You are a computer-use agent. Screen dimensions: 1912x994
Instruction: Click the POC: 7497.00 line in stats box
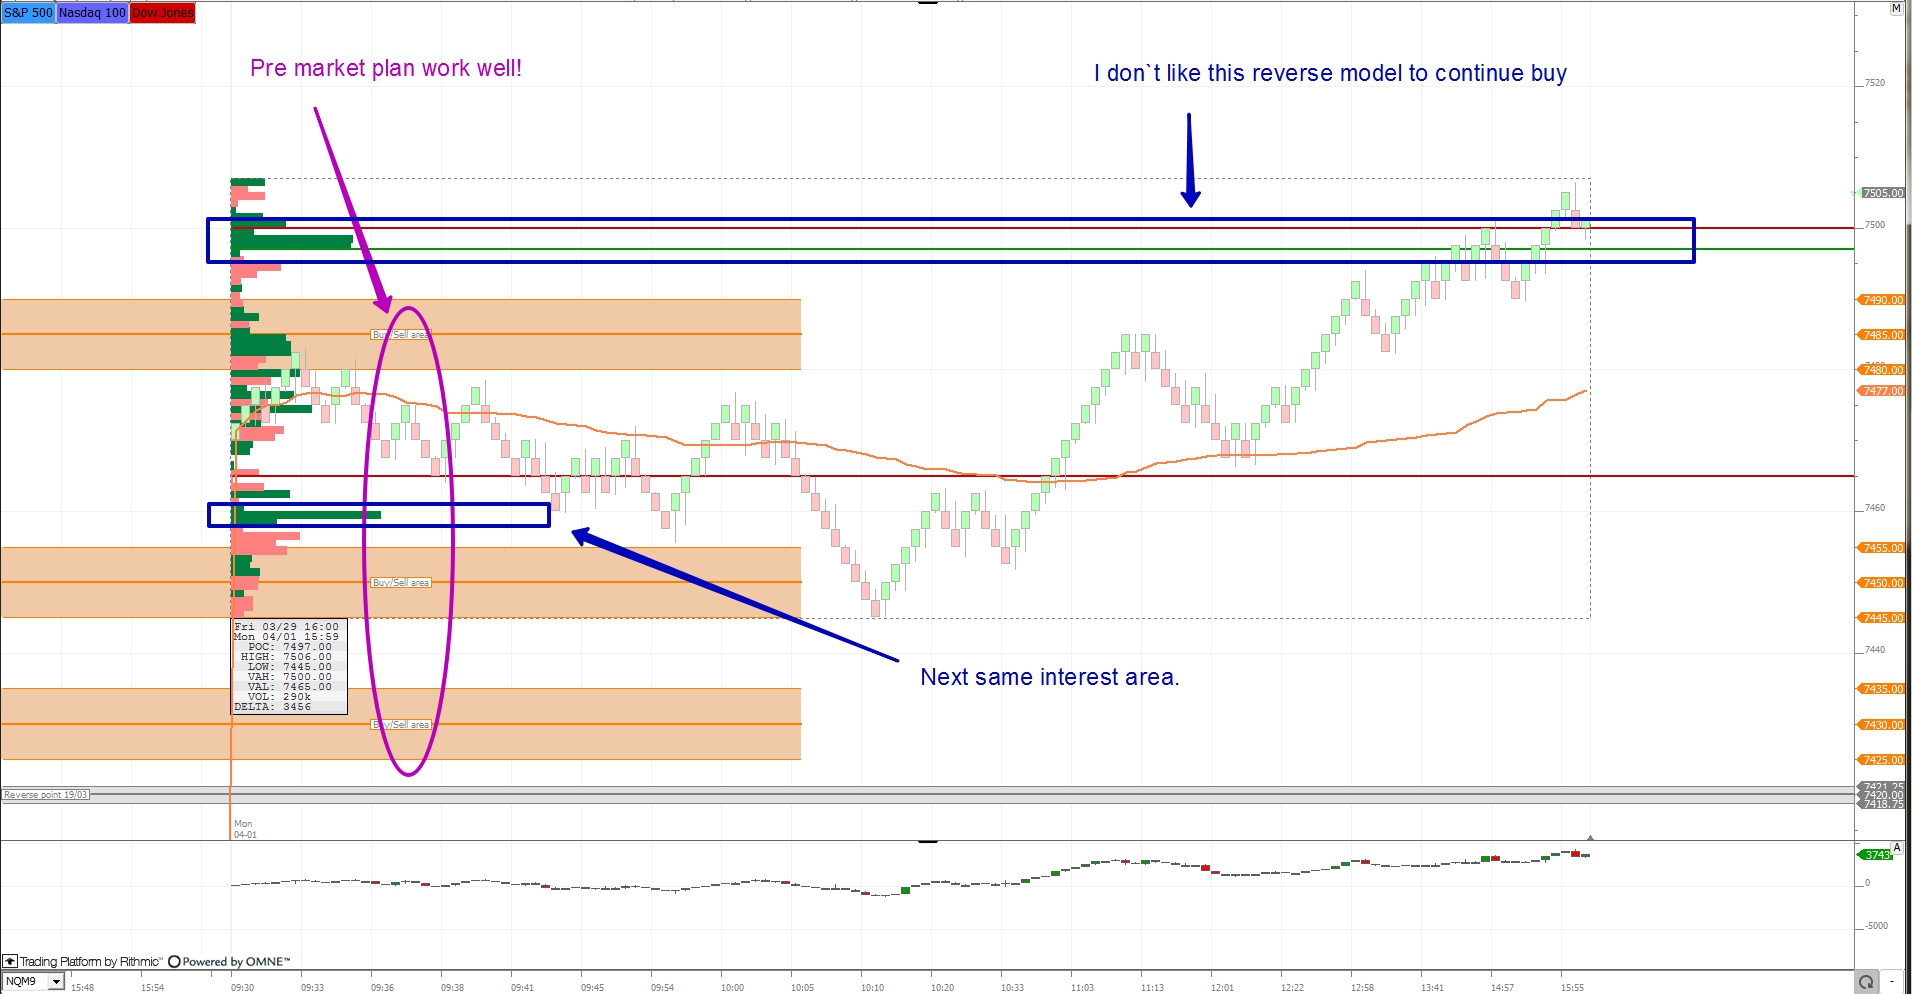click(x=289, y=647)
